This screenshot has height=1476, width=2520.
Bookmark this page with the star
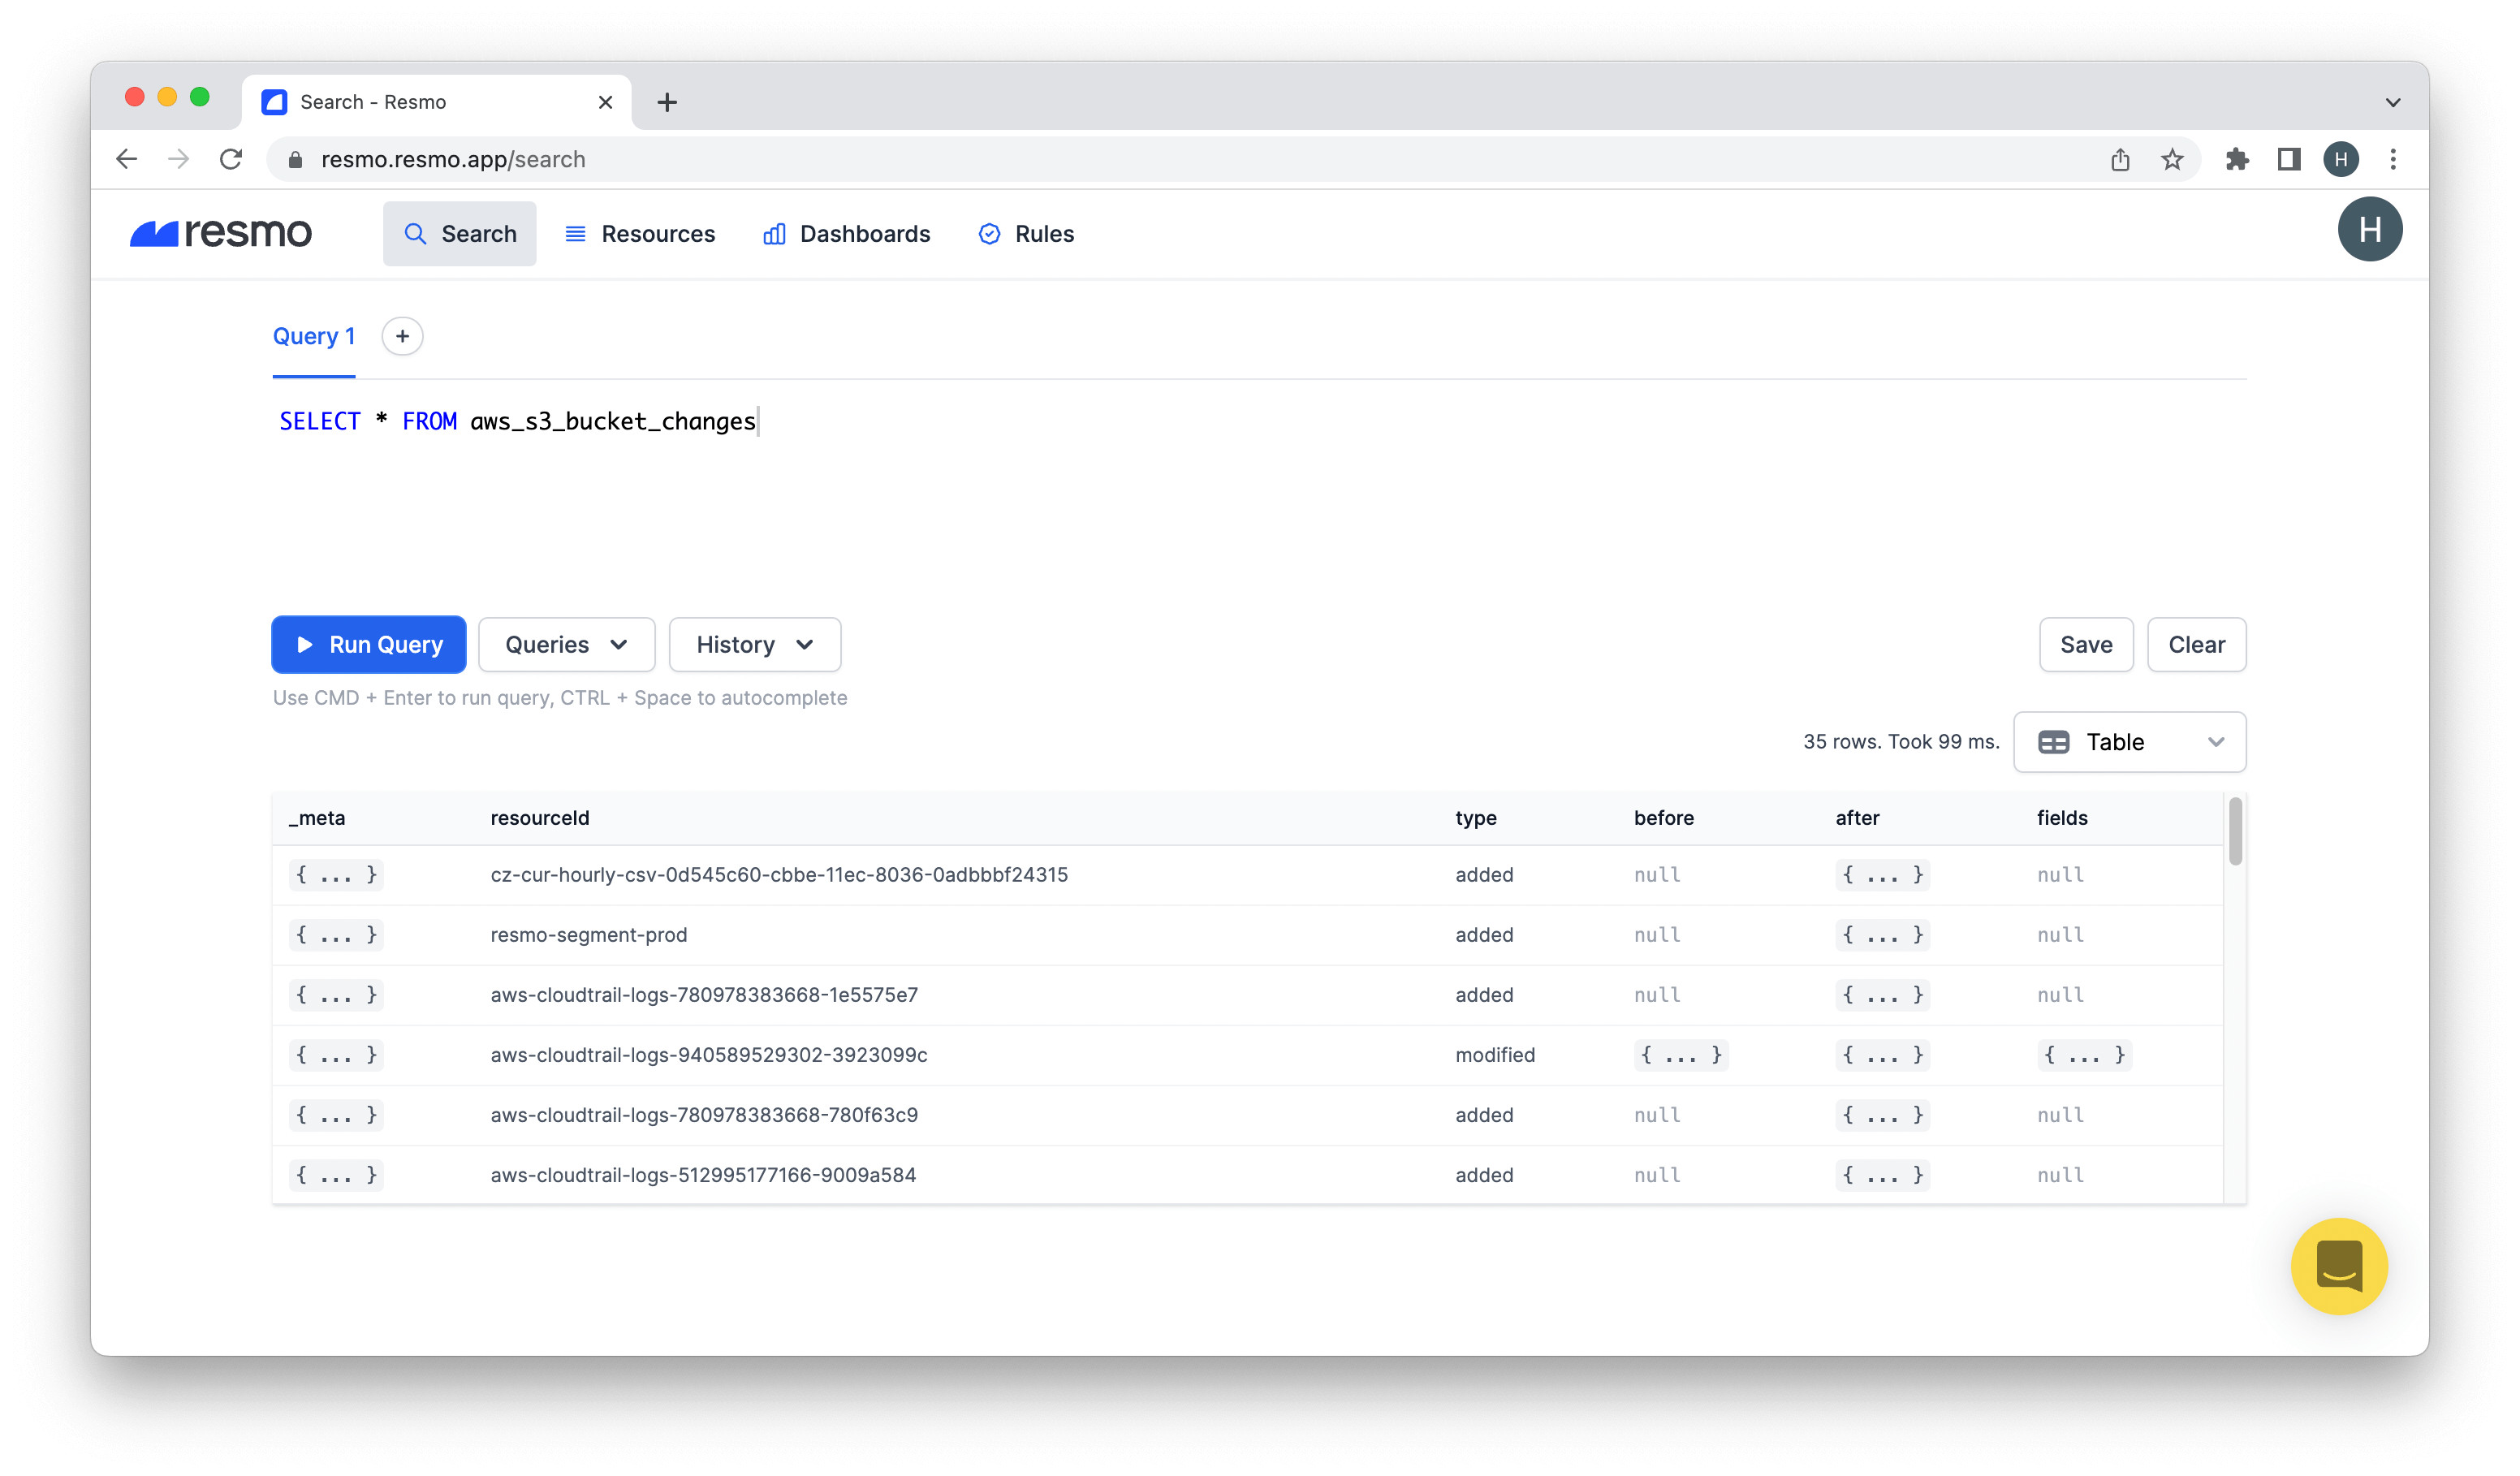click(2172, 159)
